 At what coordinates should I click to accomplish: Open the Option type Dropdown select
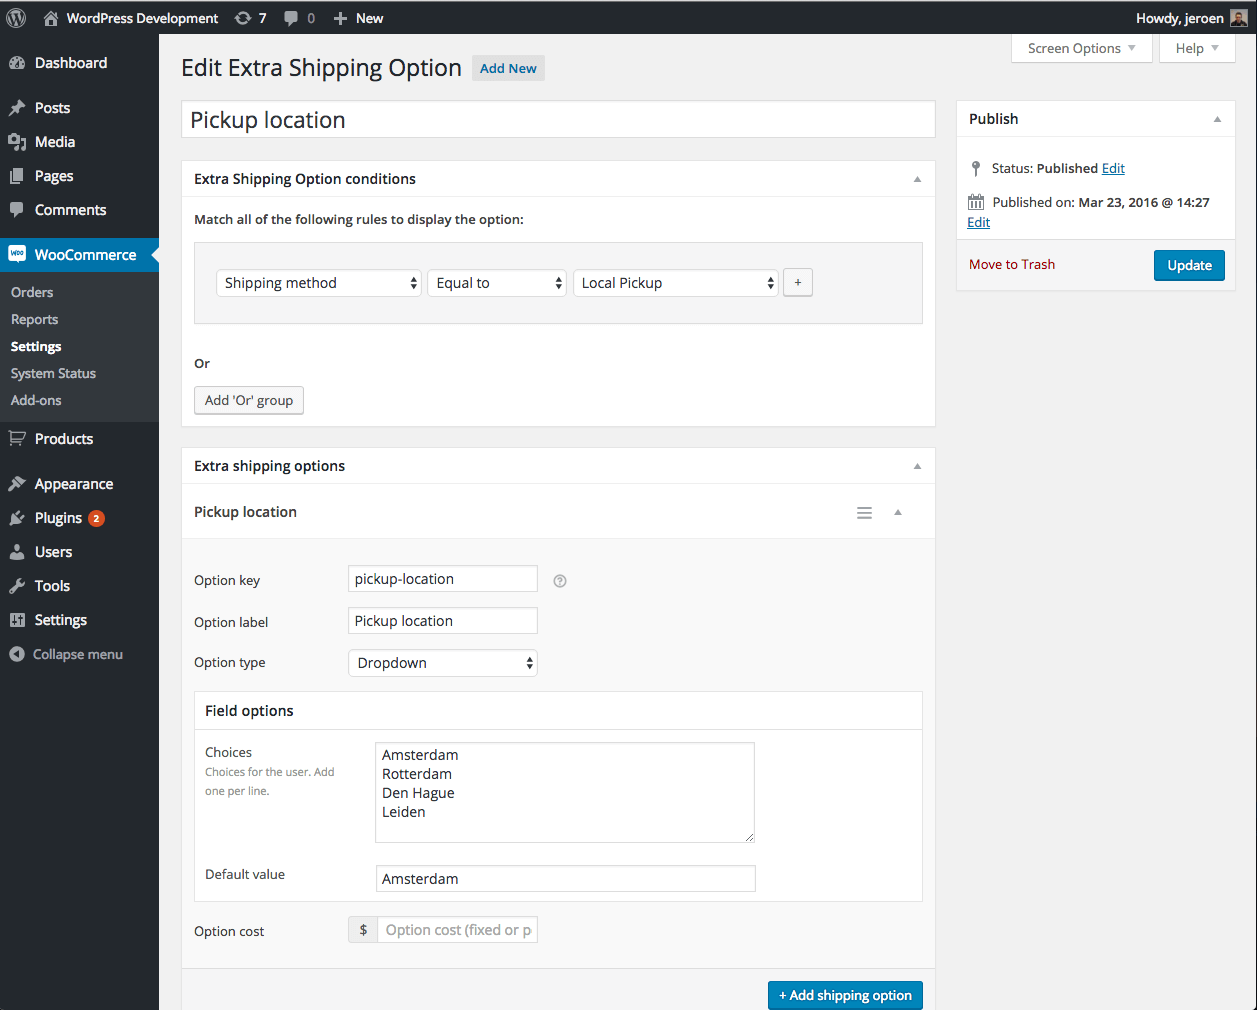pyautogui.click(x=443, y=663)
